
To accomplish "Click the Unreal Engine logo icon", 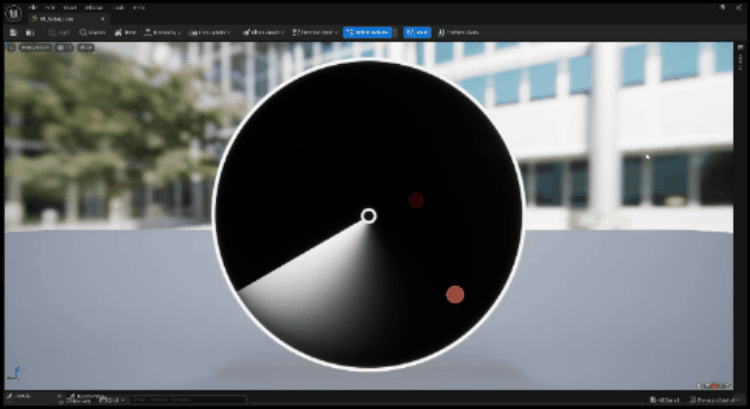I will (x=13, y=11).
